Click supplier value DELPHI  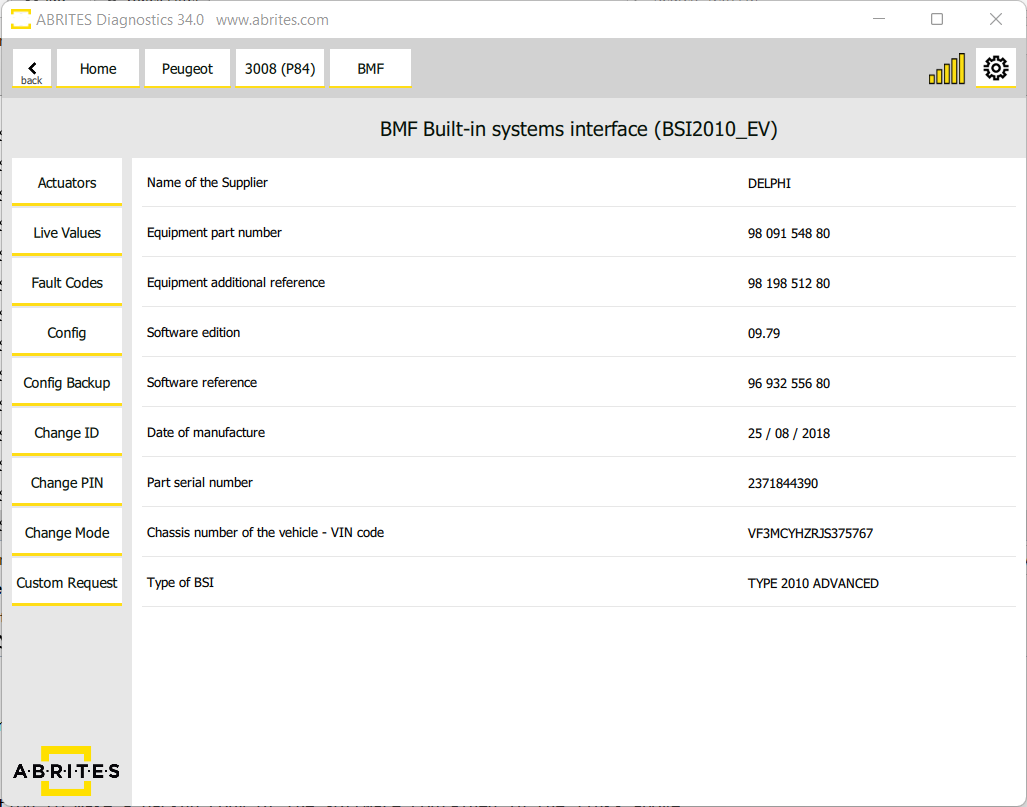pyautogui.click(x=769, y=183)
